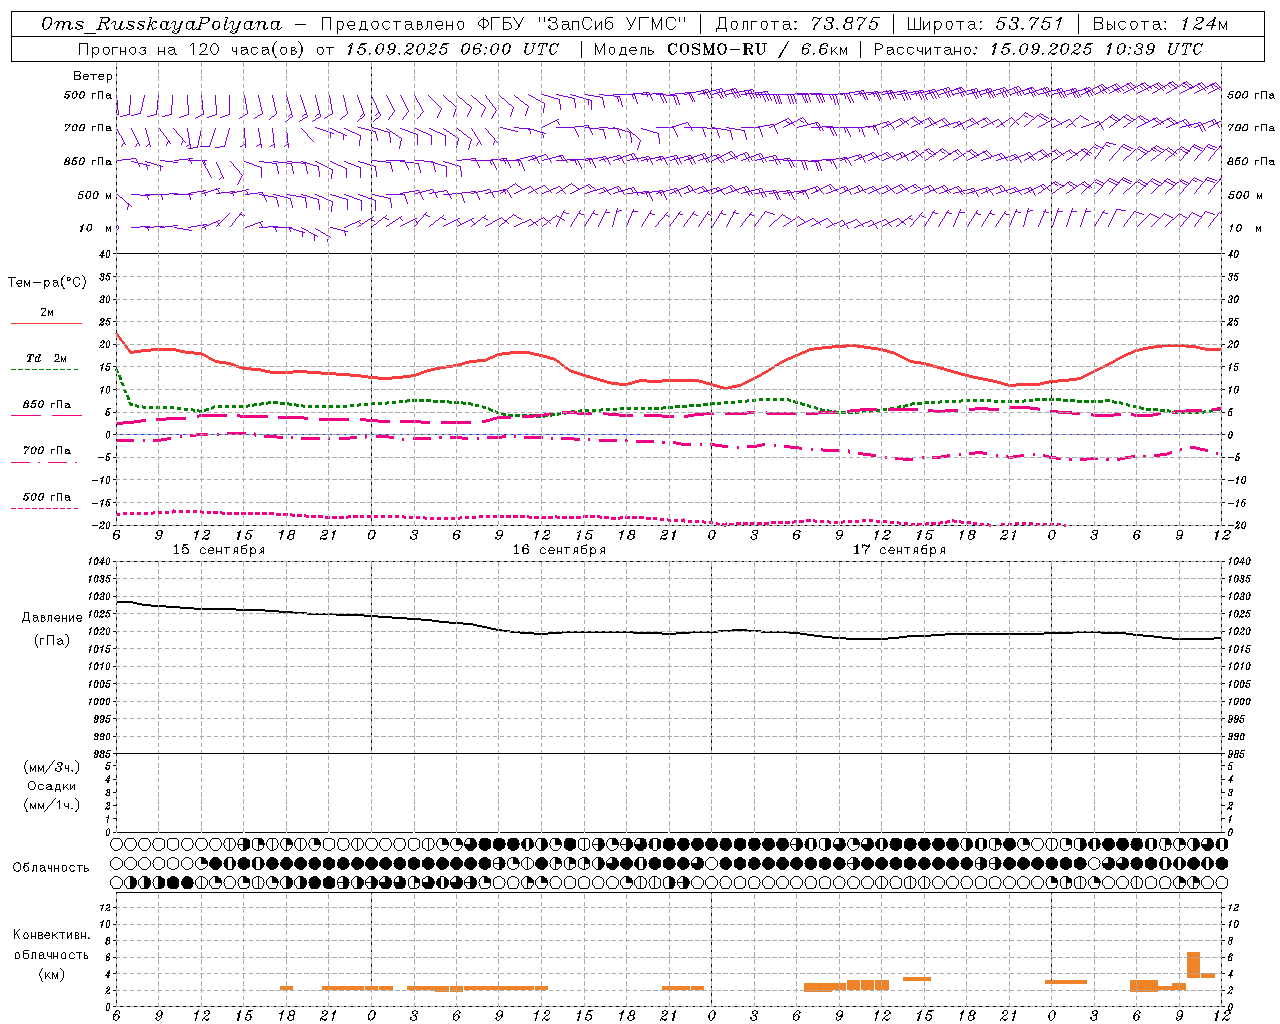Click the Высота: 124м header field

(x=1161, y=24)
